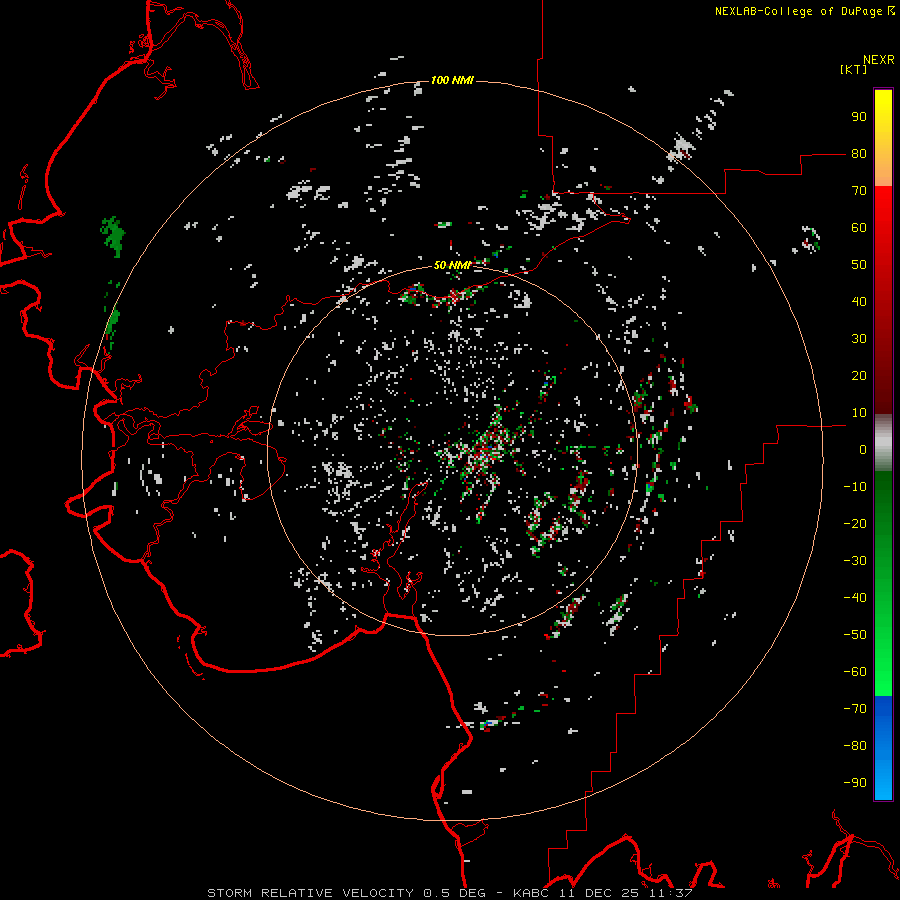Click the Storm Relative Velocity title caption

pos(449,893)
